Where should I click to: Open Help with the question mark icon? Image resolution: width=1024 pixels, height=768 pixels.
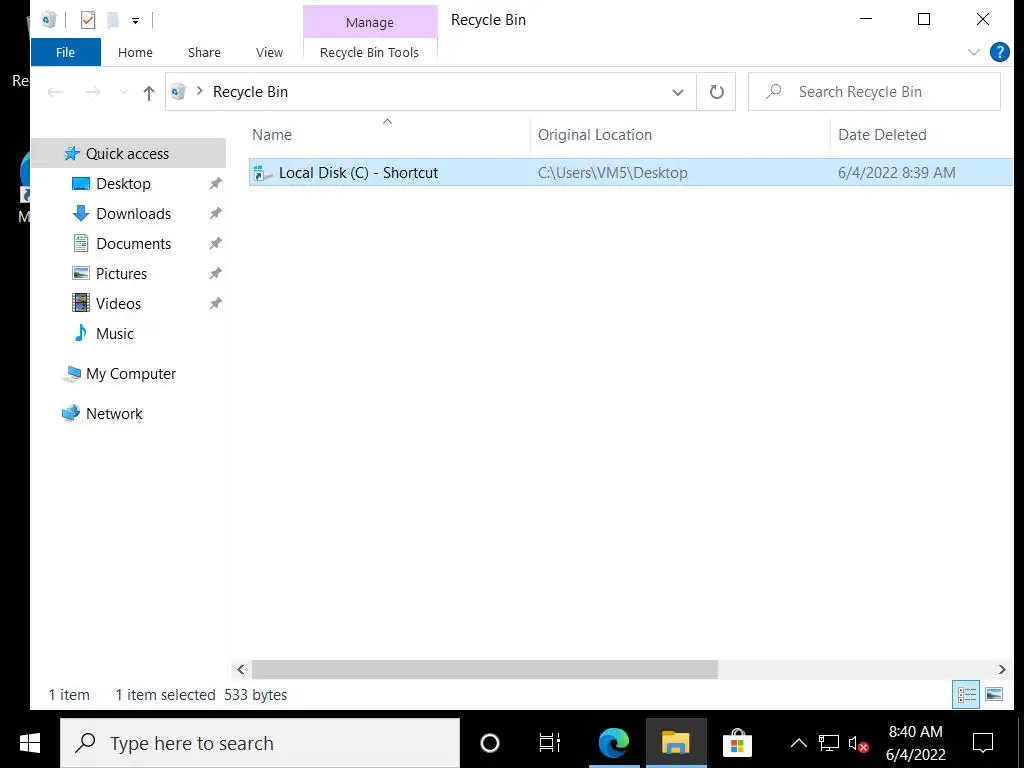pos(999,52)
